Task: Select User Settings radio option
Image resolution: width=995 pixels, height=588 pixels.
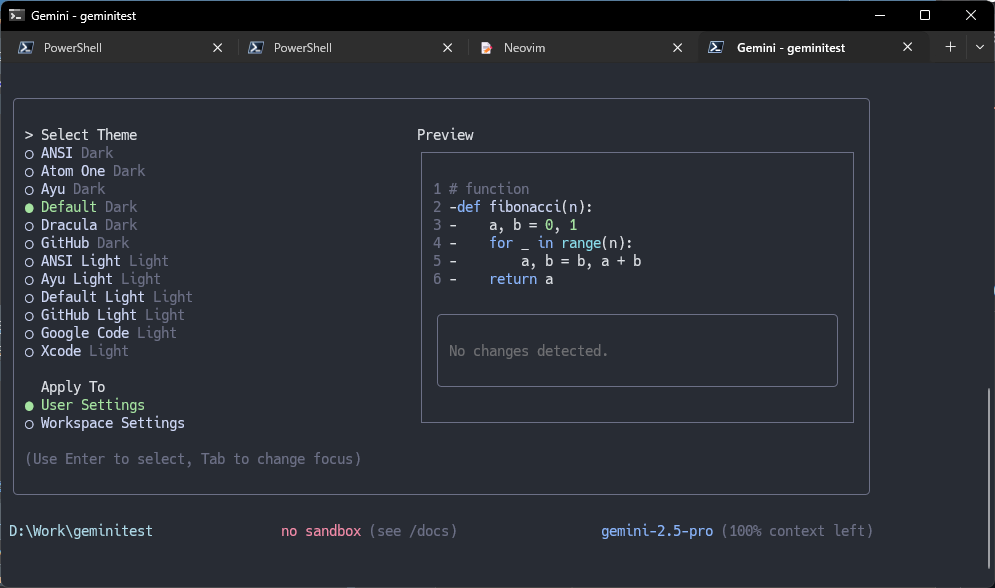Action: click(x=92, y=405)
